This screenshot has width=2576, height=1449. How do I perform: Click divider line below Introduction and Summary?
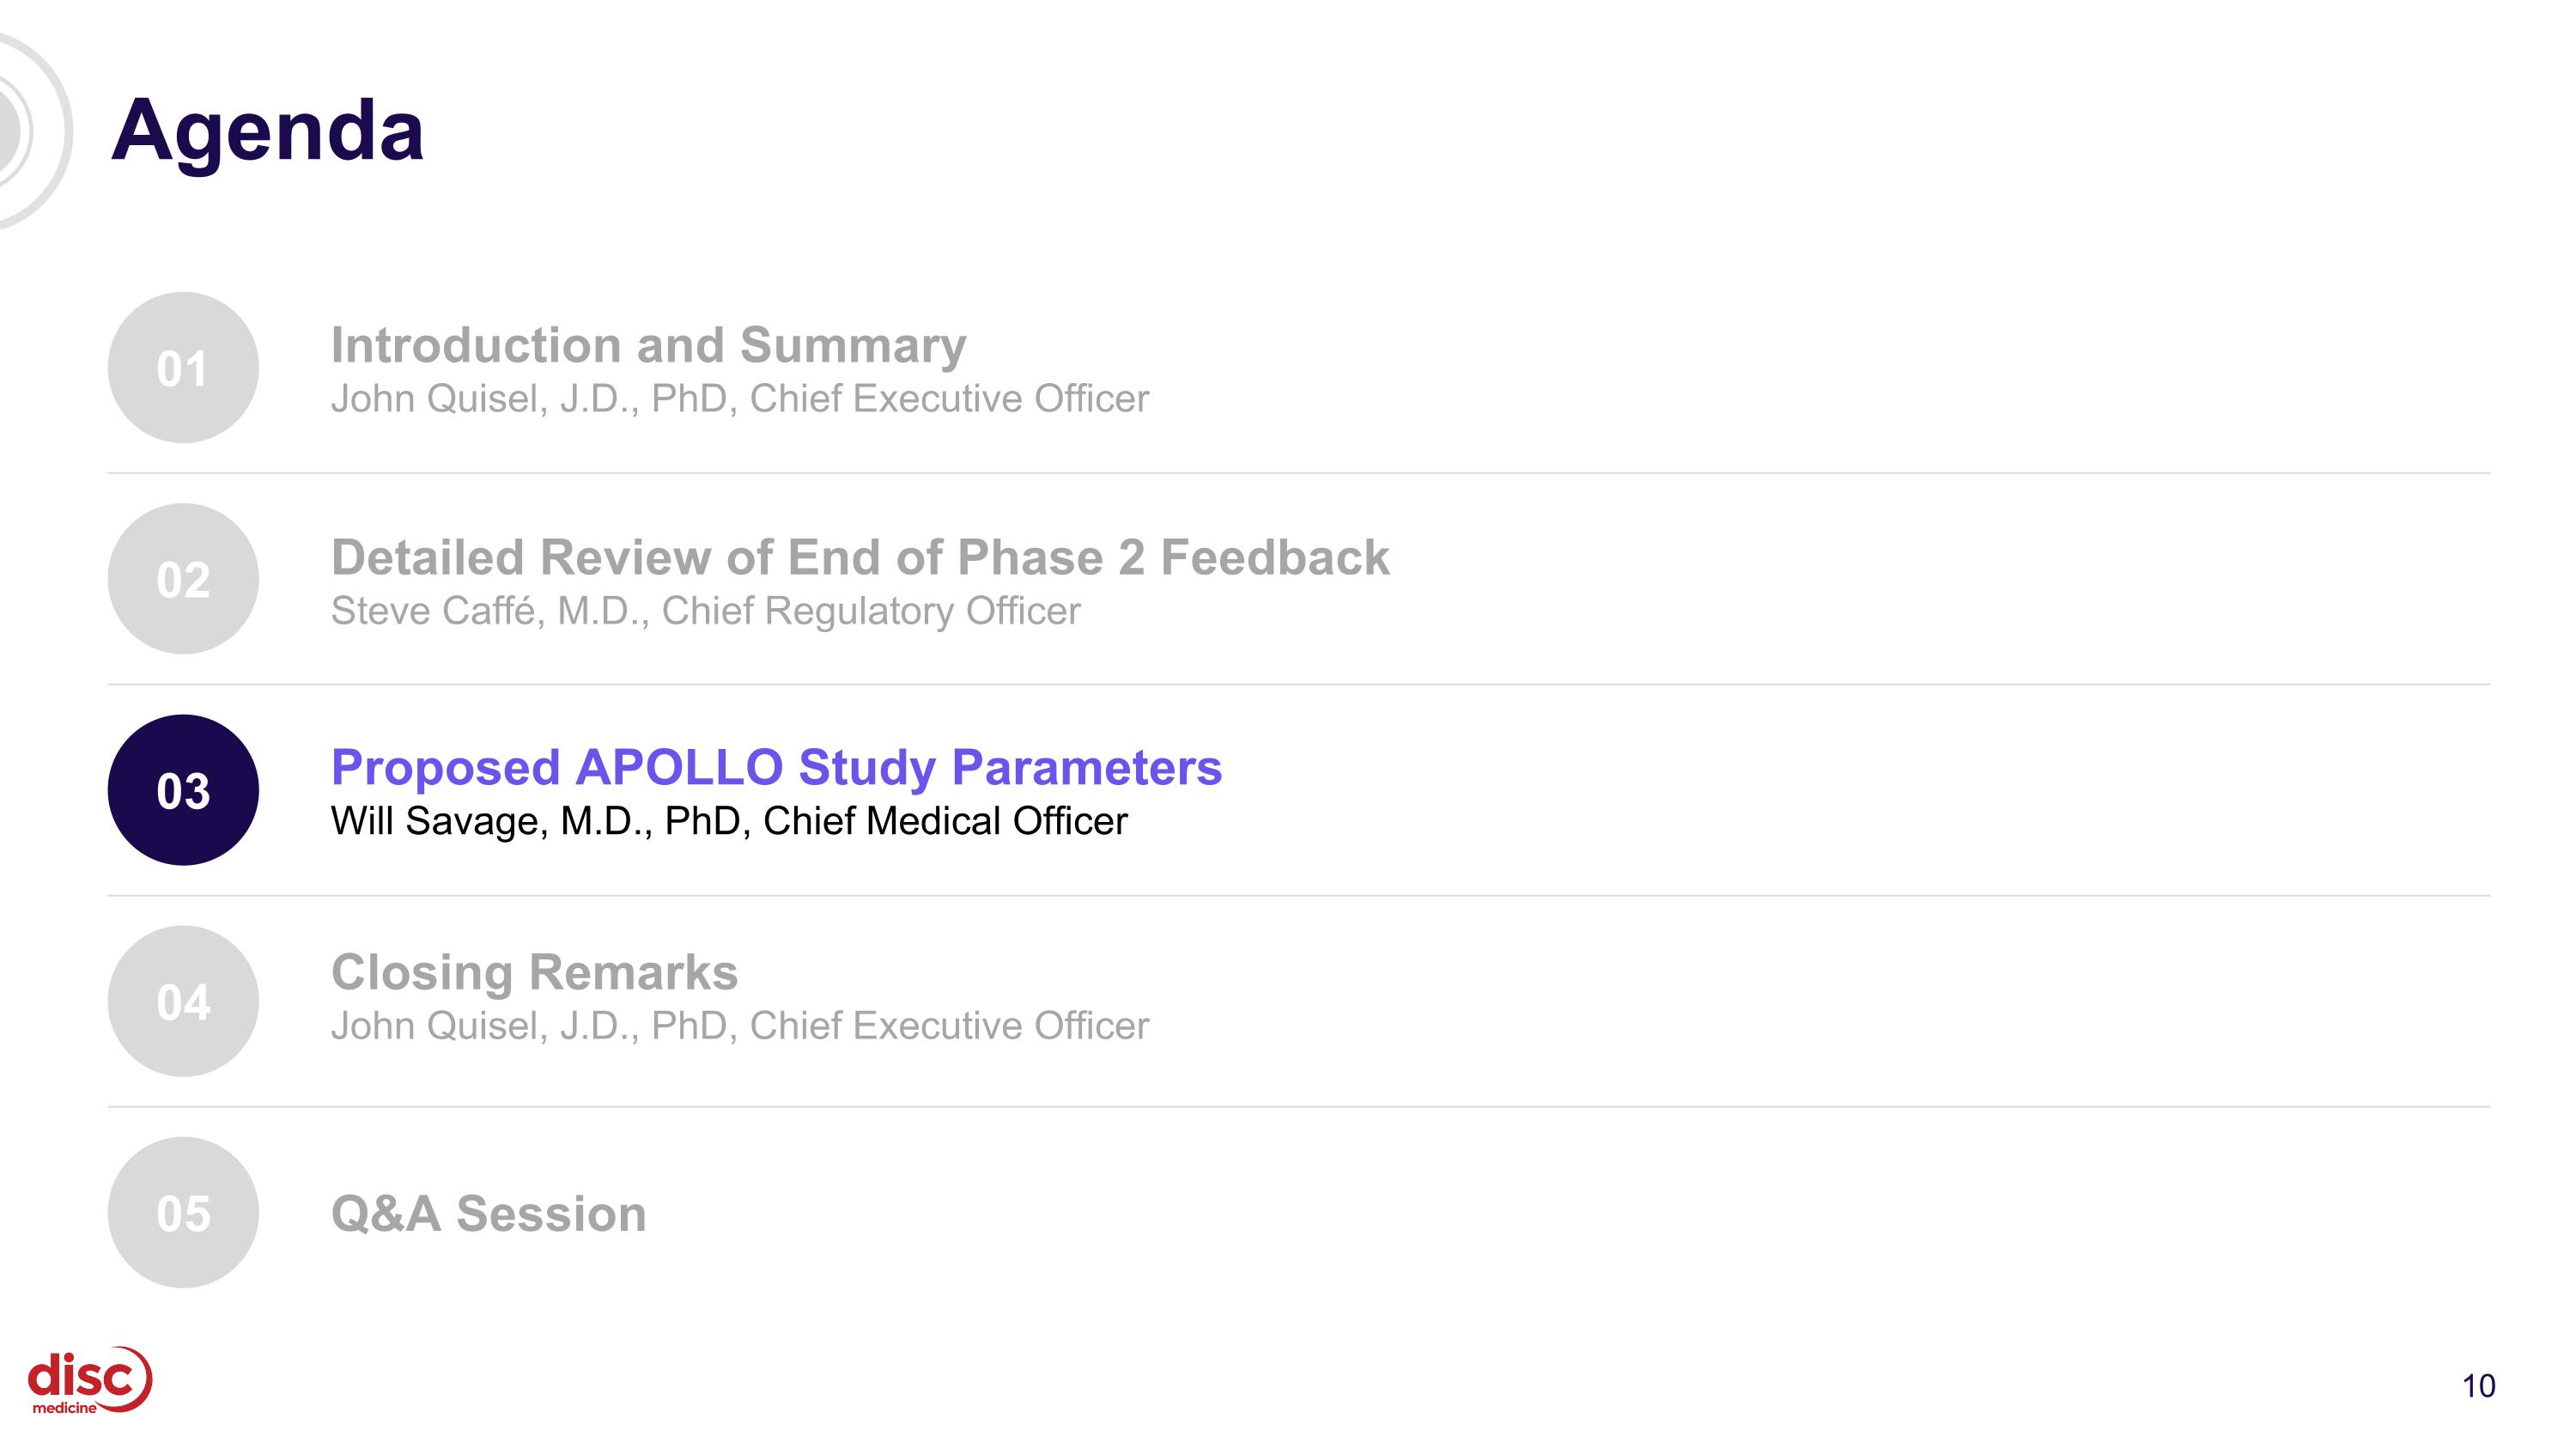point(1299,473)
